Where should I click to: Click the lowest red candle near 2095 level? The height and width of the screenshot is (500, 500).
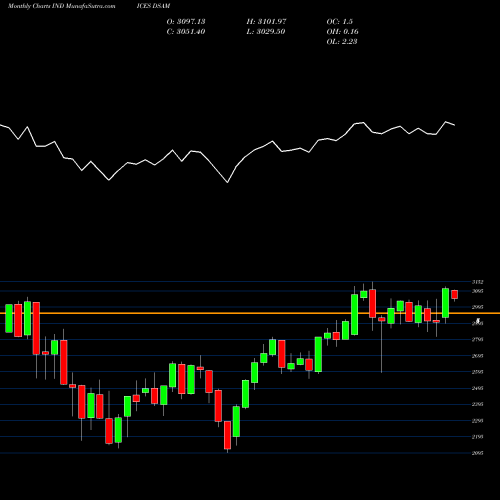(227, 435)
